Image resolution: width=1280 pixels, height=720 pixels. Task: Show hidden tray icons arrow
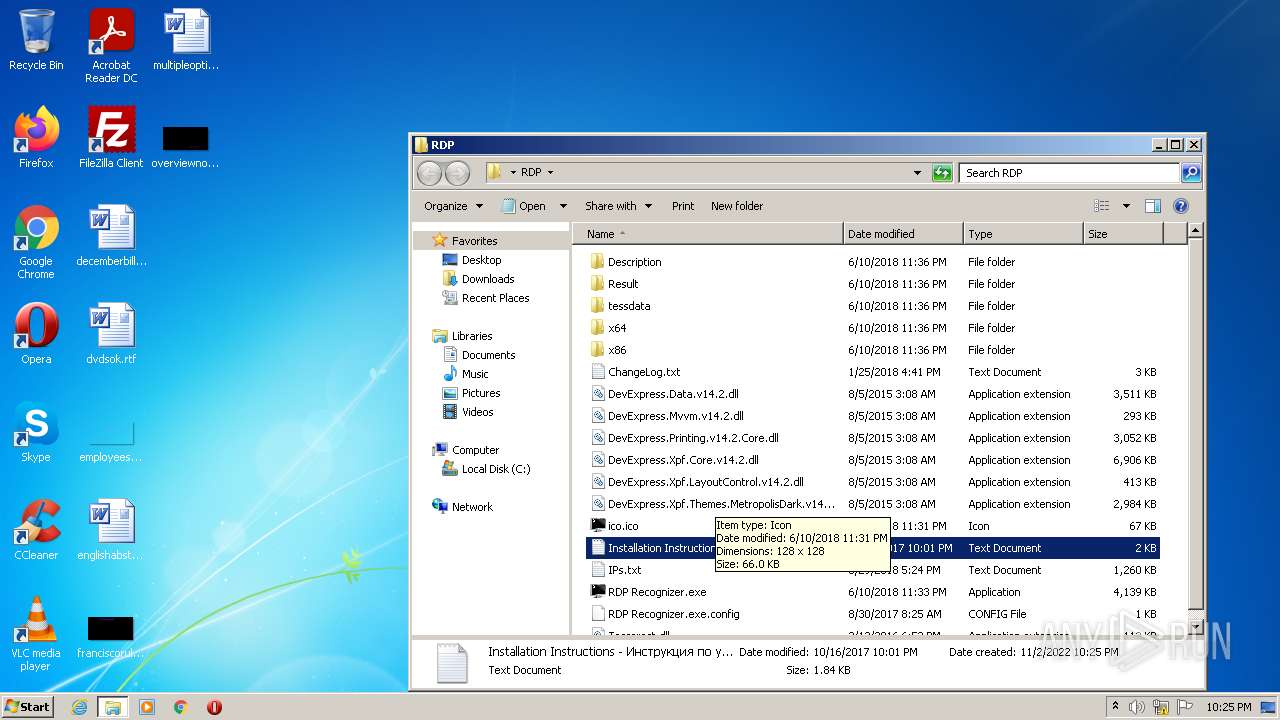click(x=1115, y=706)
